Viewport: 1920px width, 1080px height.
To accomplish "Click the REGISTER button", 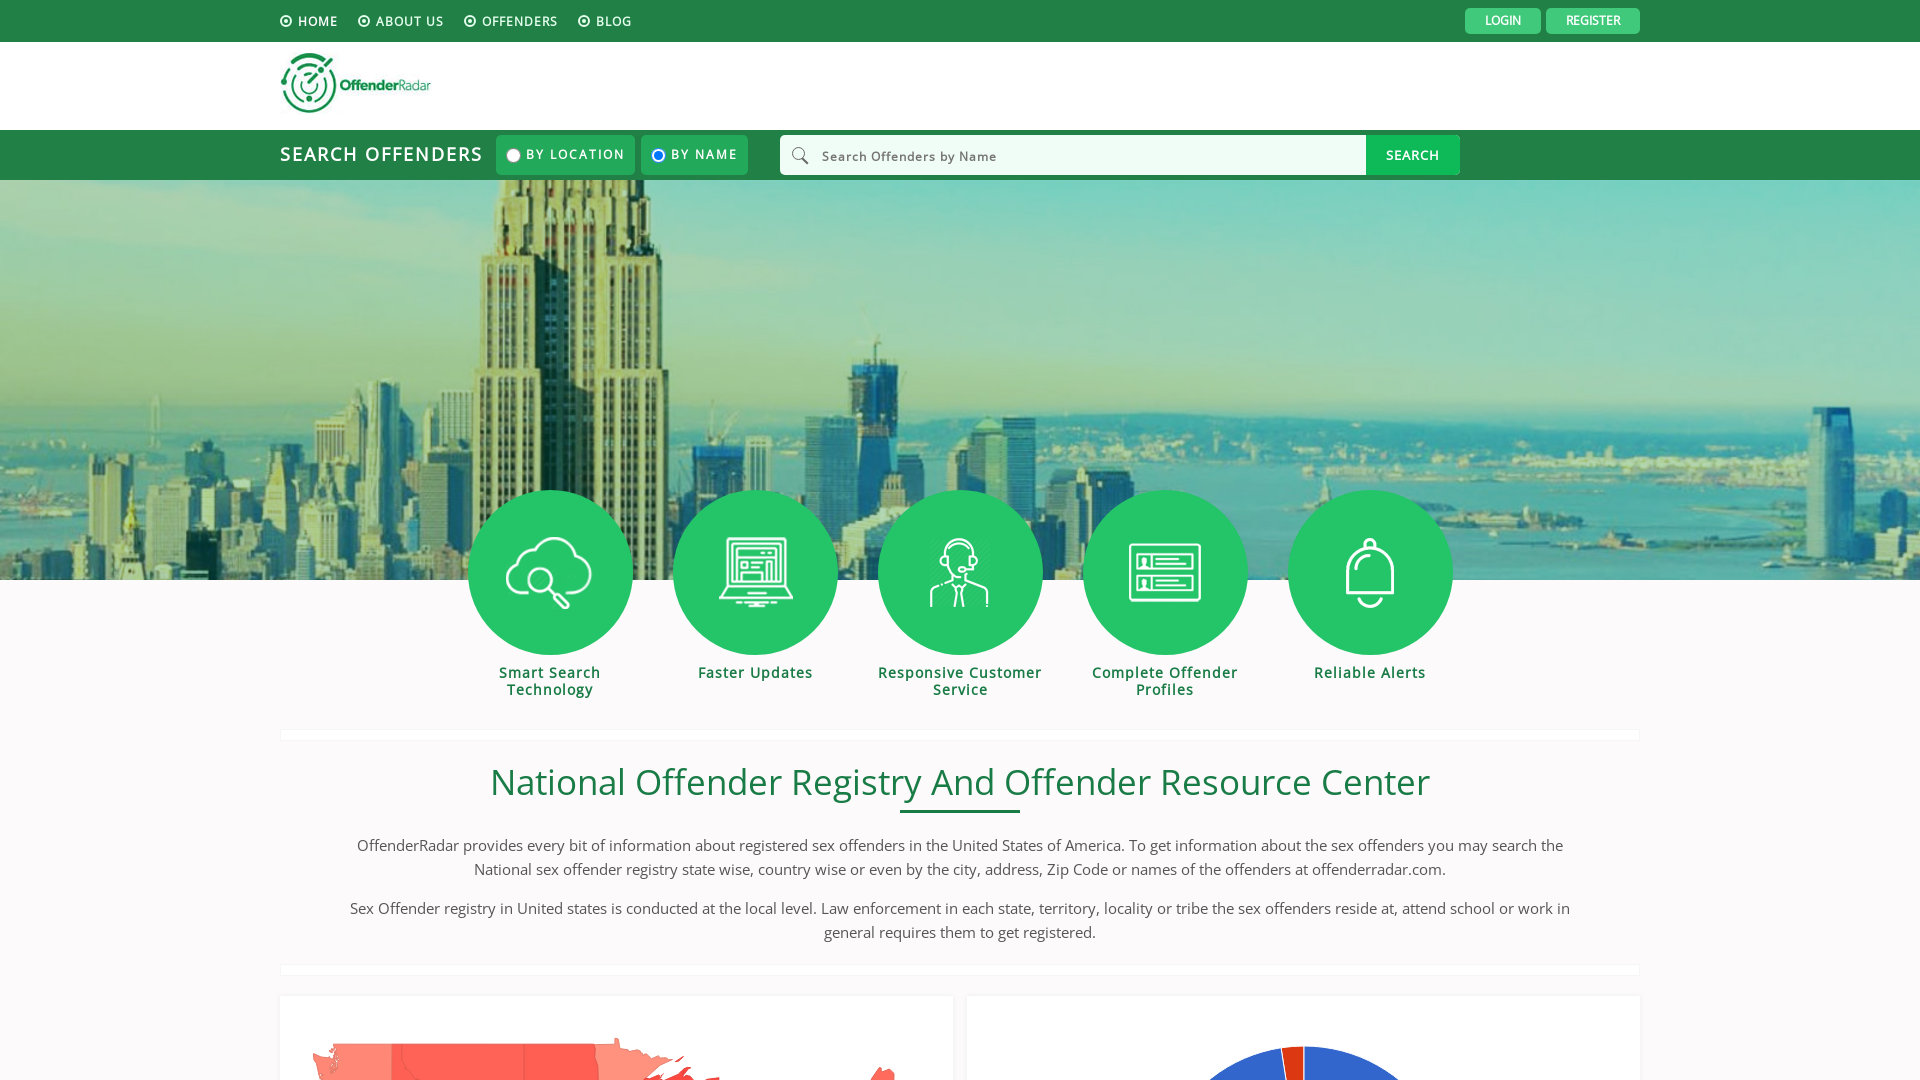I will (1592, 21).
